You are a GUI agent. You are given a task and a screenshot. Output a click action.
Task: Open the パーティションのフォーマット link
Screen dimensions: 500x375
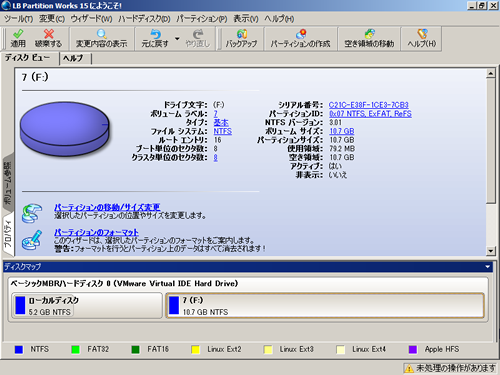[x=96, y=232]
